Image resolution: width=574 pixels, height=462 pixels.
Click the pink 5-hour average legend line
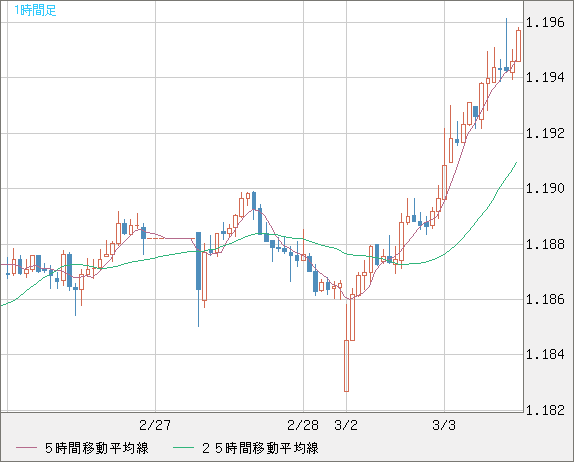(x=26, y=448)
